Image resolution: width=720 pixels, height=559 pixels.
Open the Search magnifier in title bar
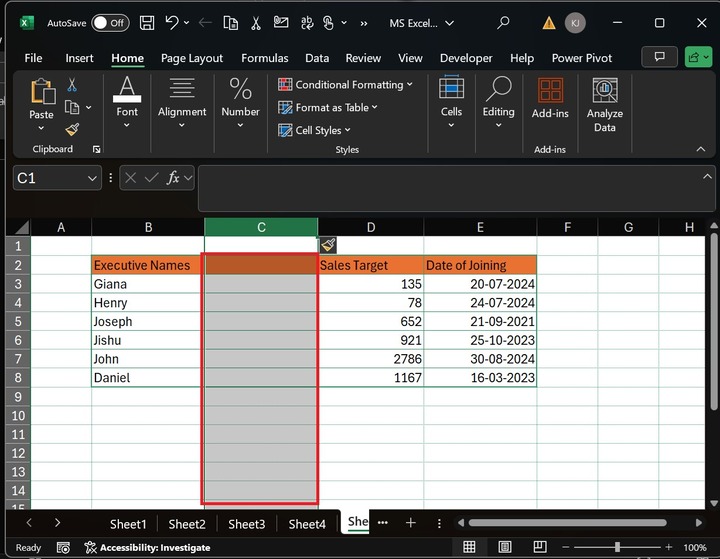502,22
